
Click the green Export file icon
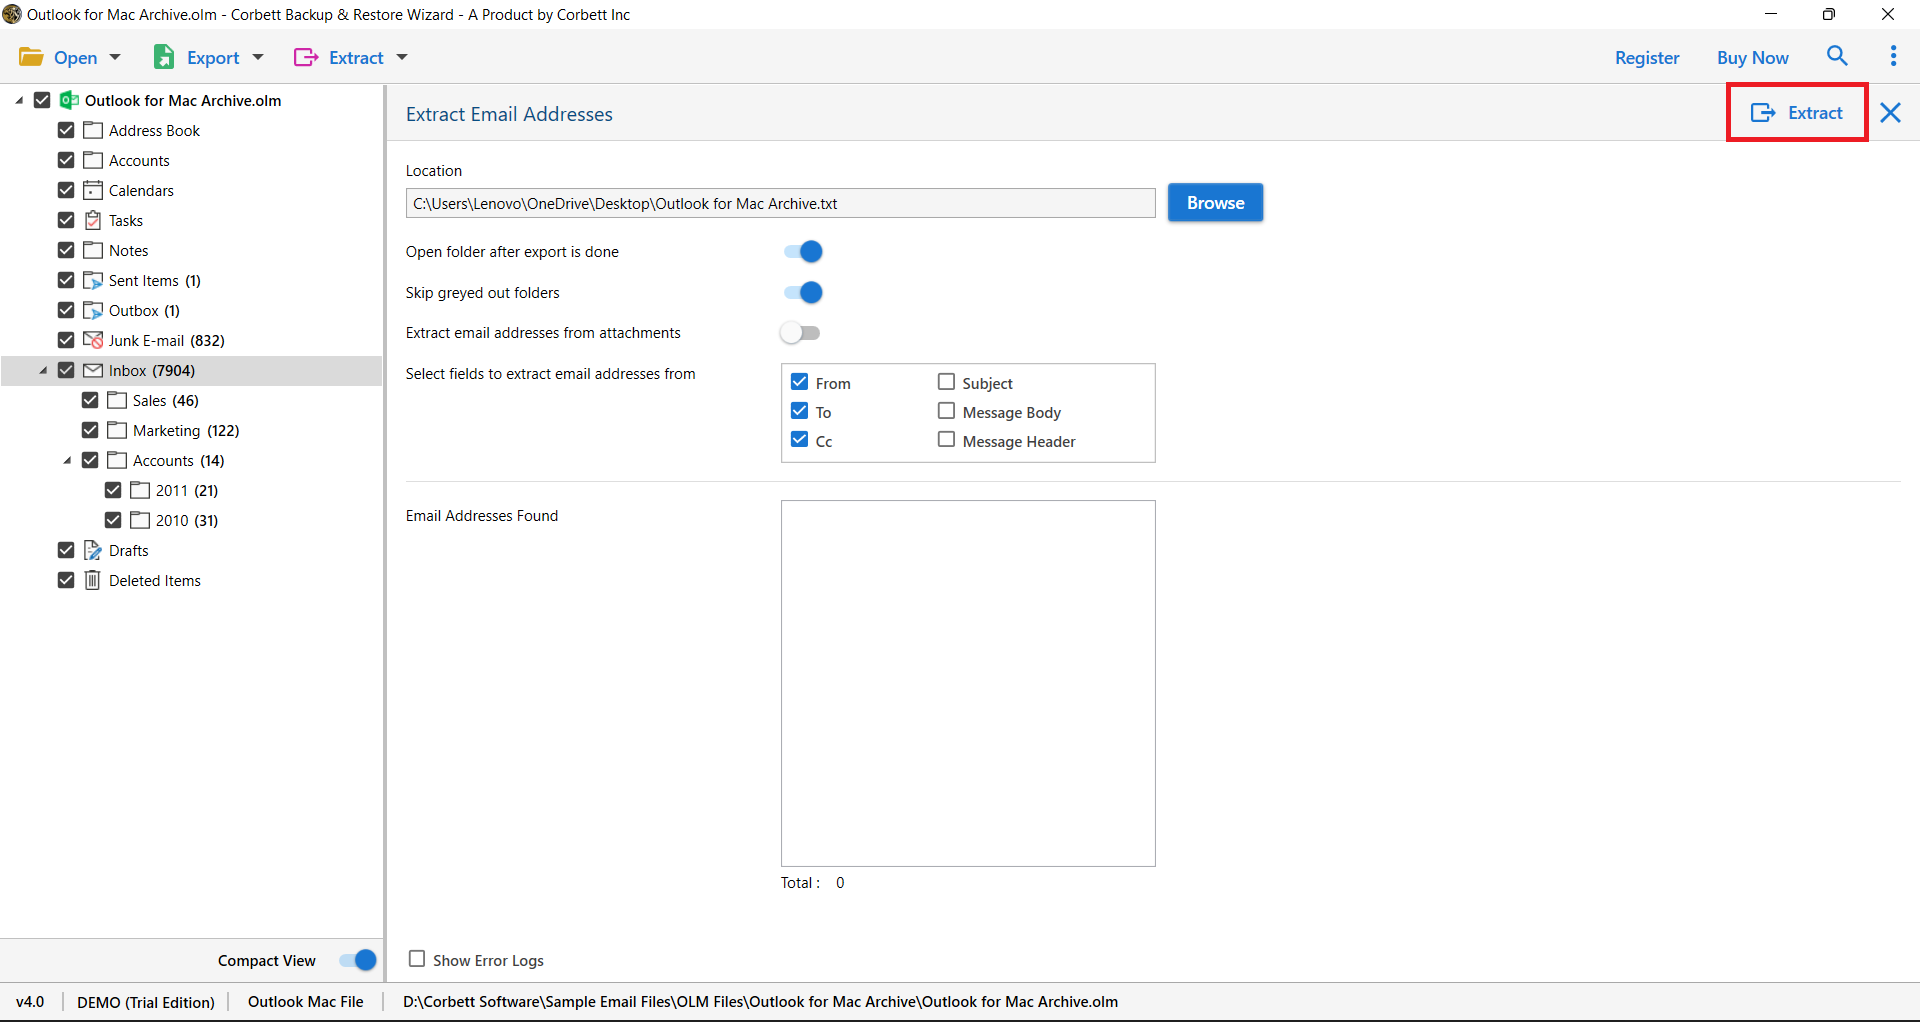pos(164,57)
